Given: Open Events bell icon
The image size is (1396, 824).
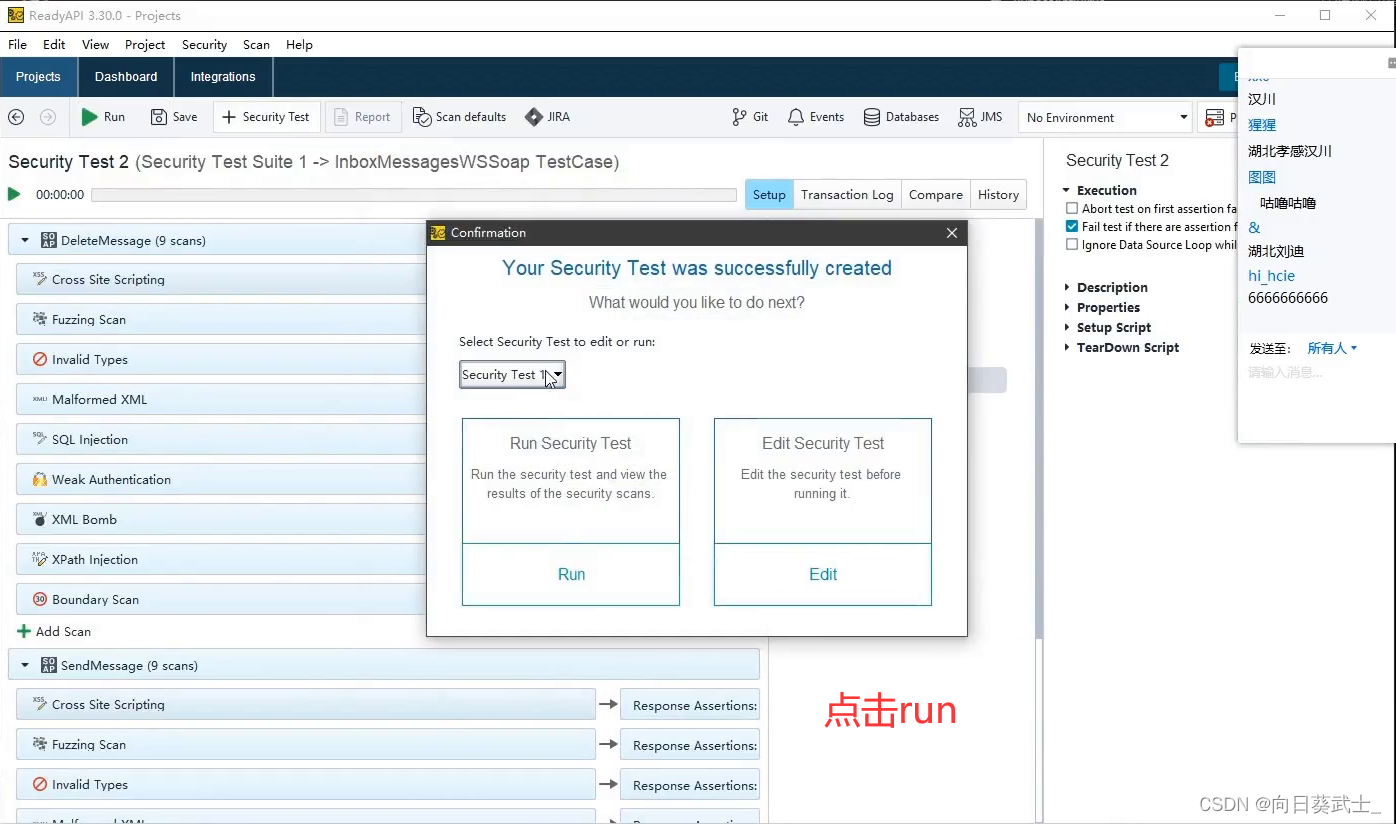Looking at the screenshot, I should [796, 117].
